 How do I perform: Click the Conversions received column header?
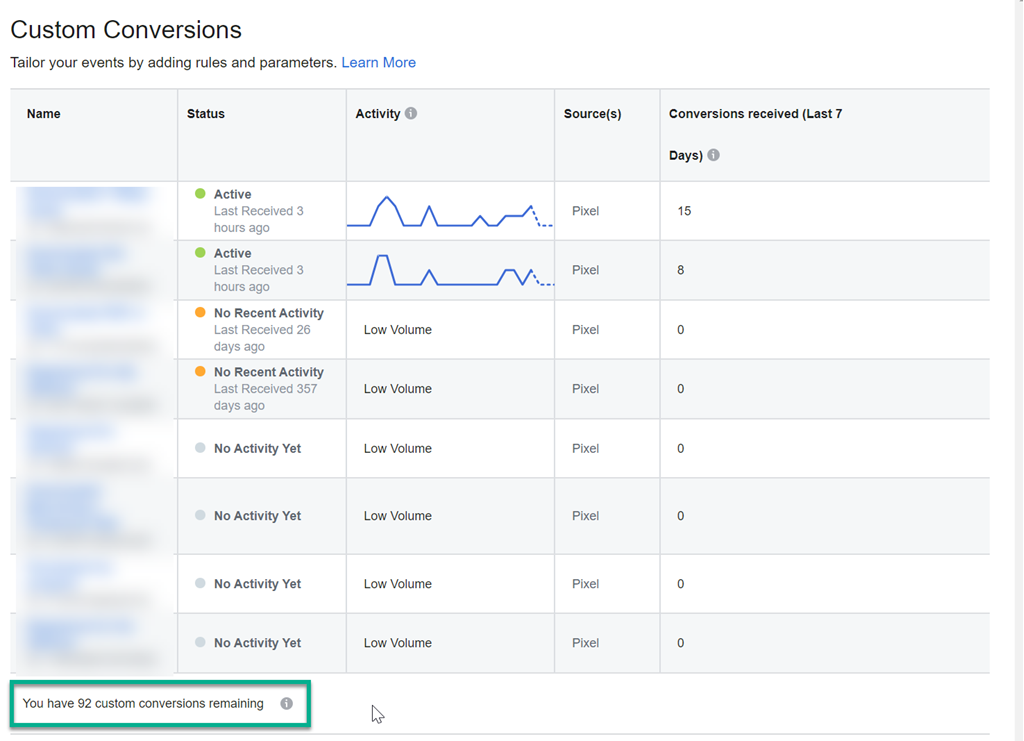pos(755,114)
